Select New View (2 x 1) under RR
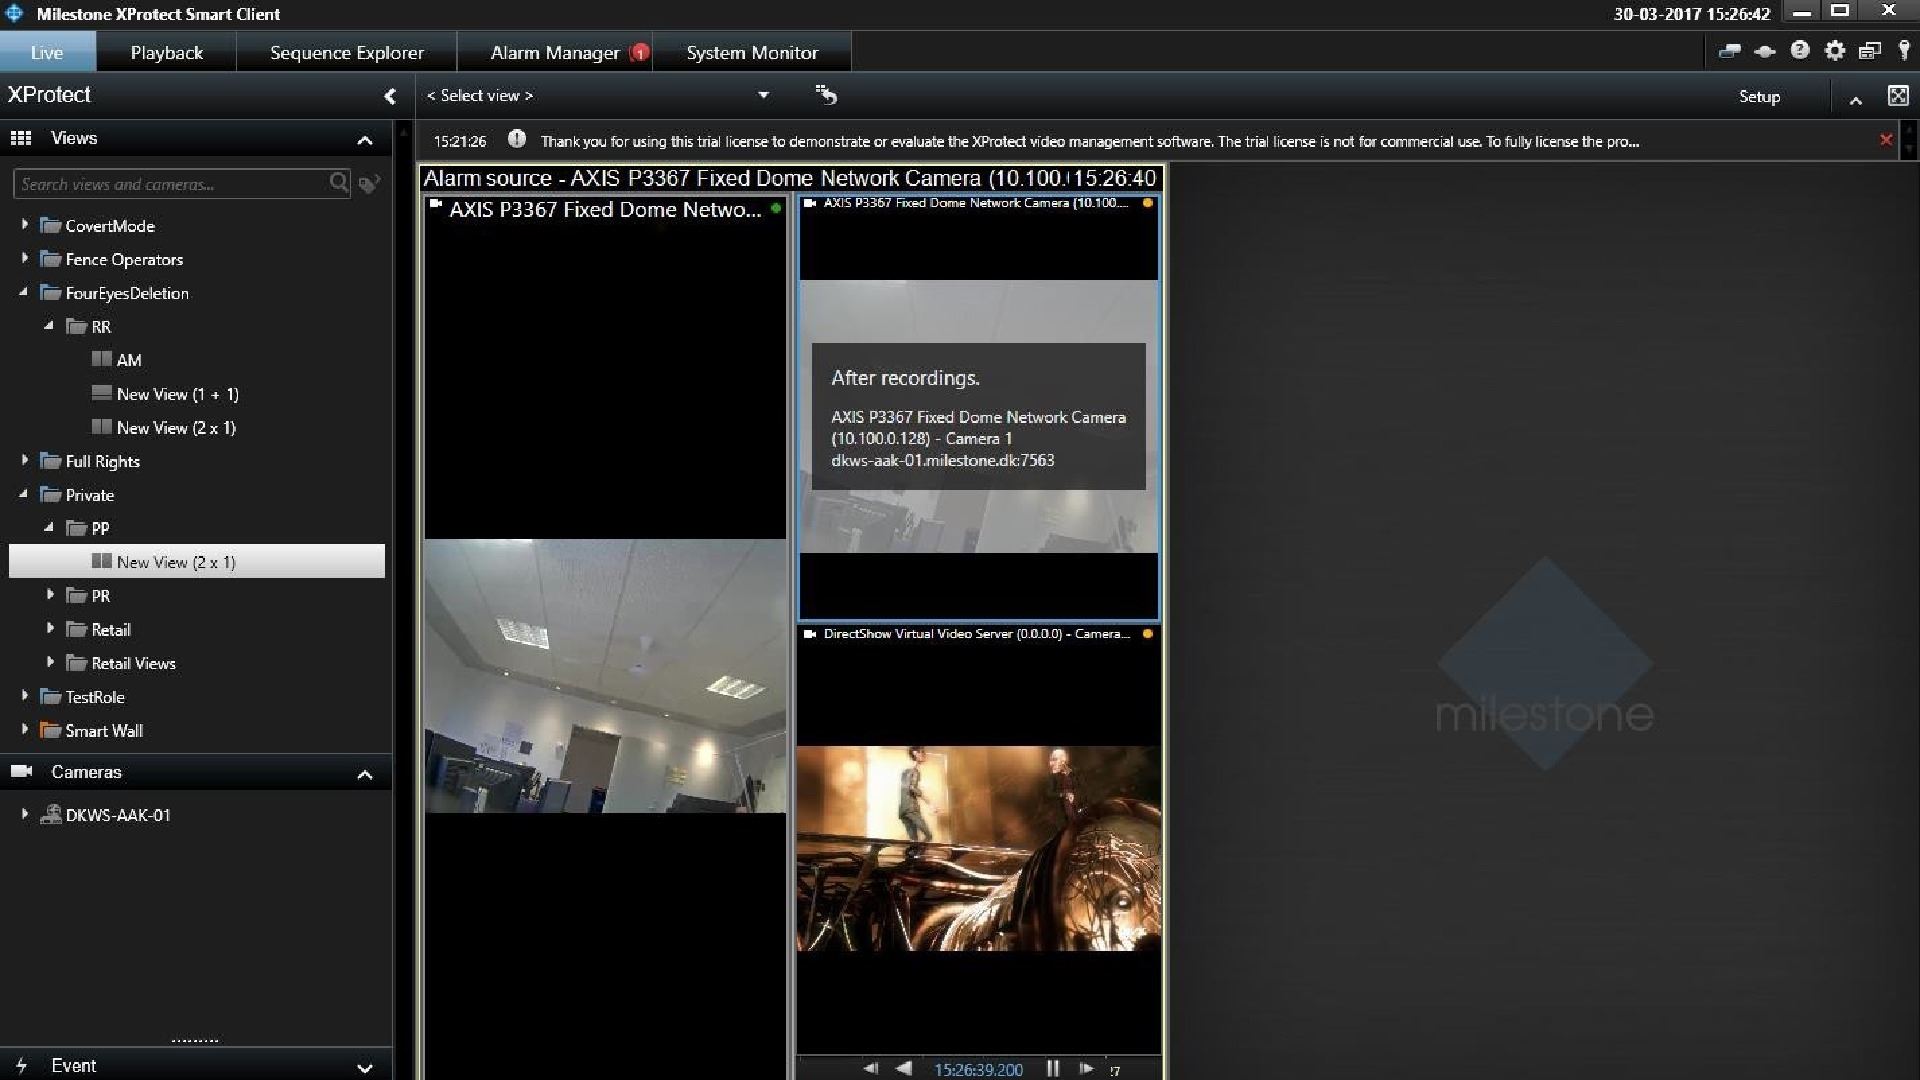The image size is (1920, 1080). coord(176,428)
